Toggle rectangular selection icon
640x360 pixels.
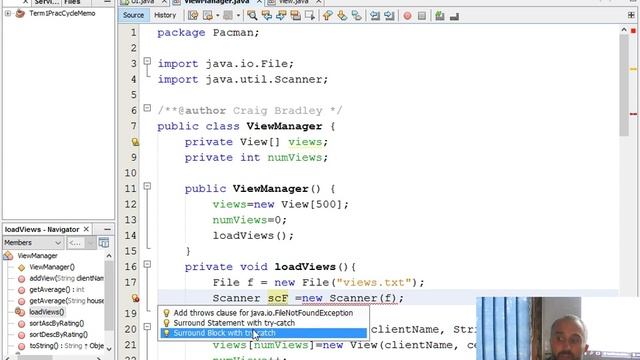(310, 16)
